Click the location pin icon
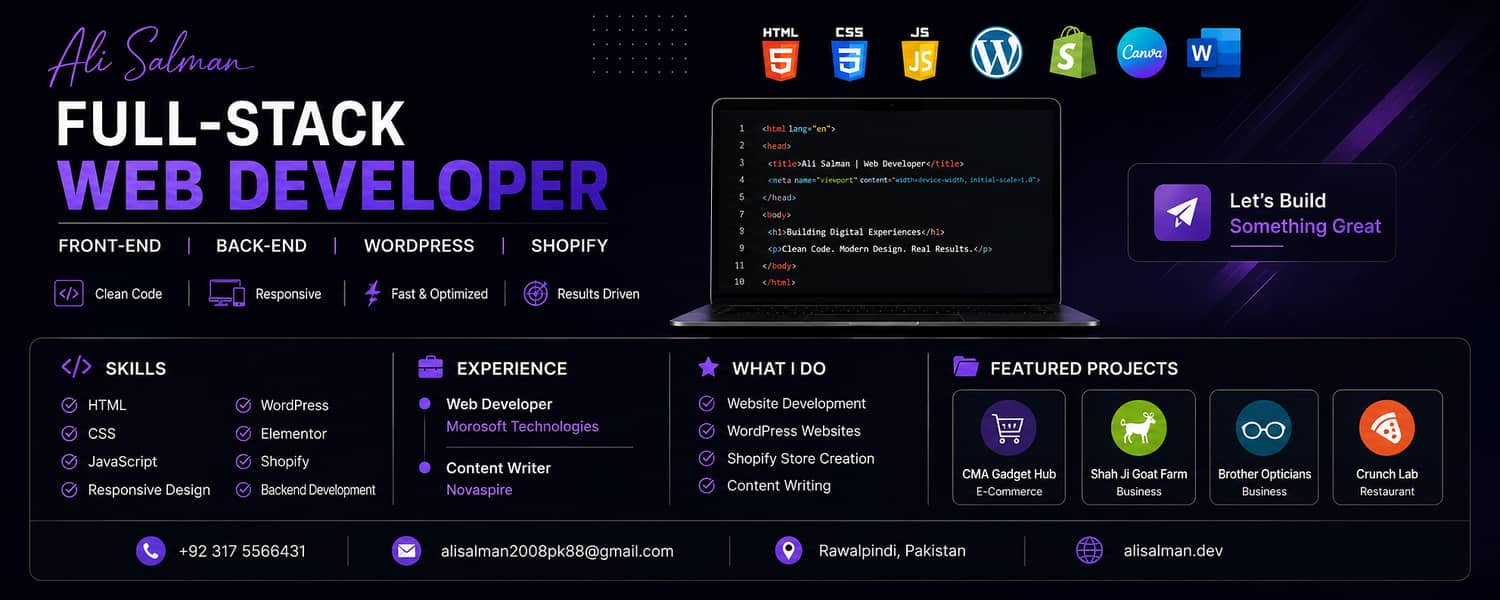Screen dimensions: 1500x600 click(789, 550)
